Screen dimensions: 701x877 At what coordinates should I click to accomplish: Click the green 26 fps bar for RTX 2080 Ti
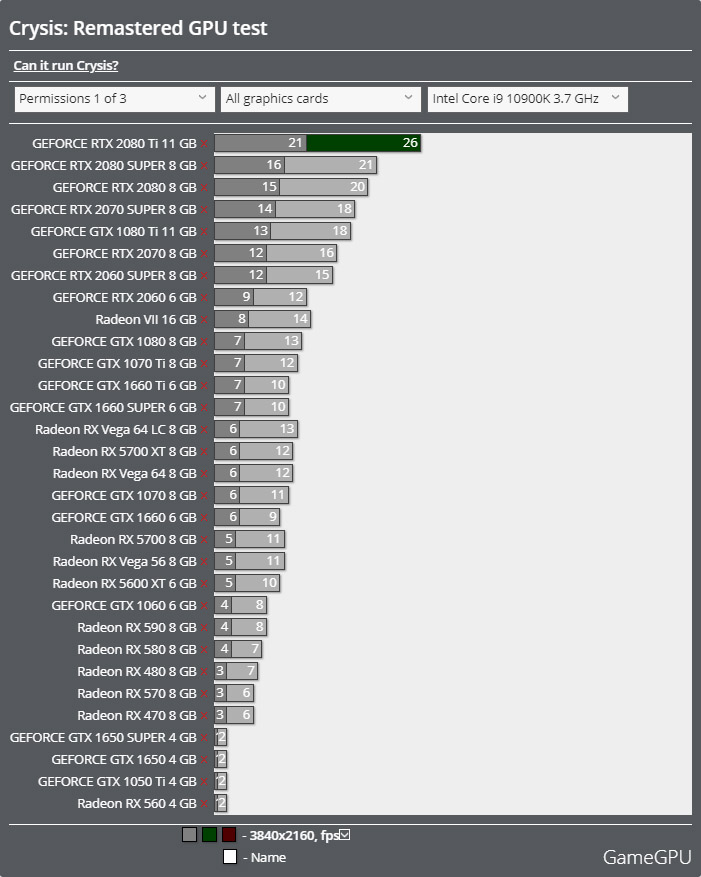coord(364,143)
